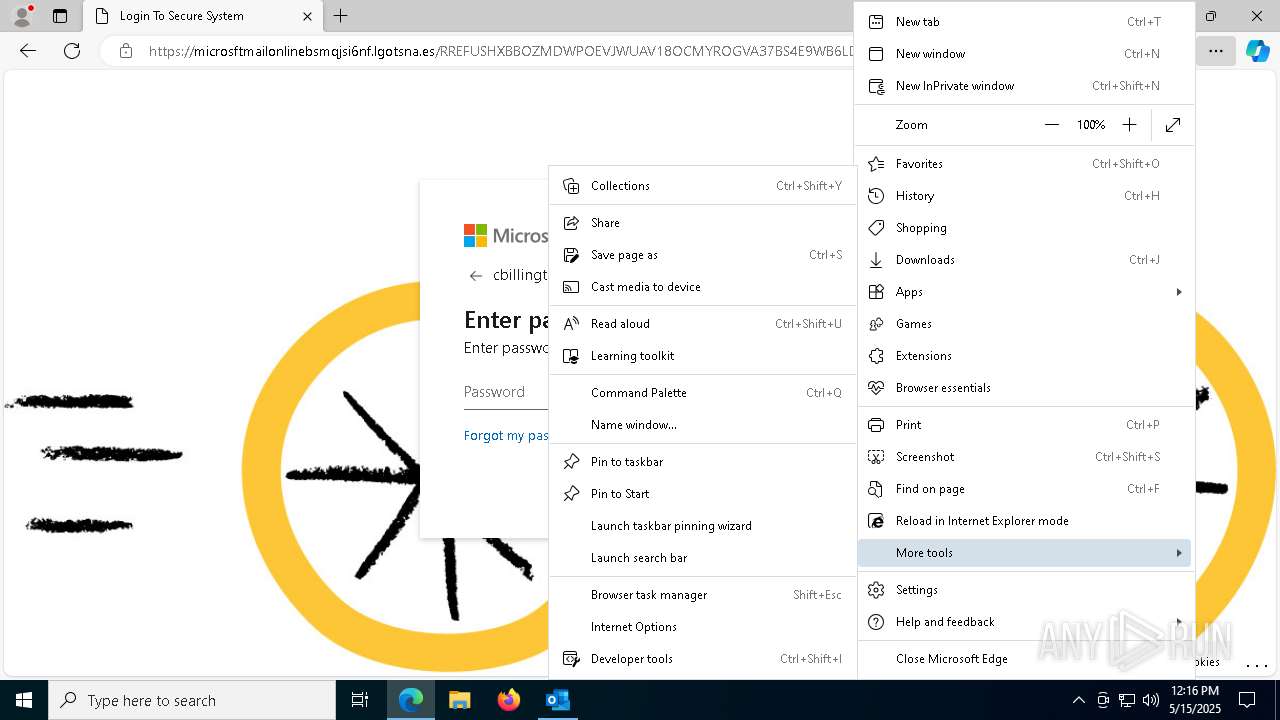Click the Pin to taskbar pin icon
Viewport: 1280px width, 720px height.
[571, 462]
